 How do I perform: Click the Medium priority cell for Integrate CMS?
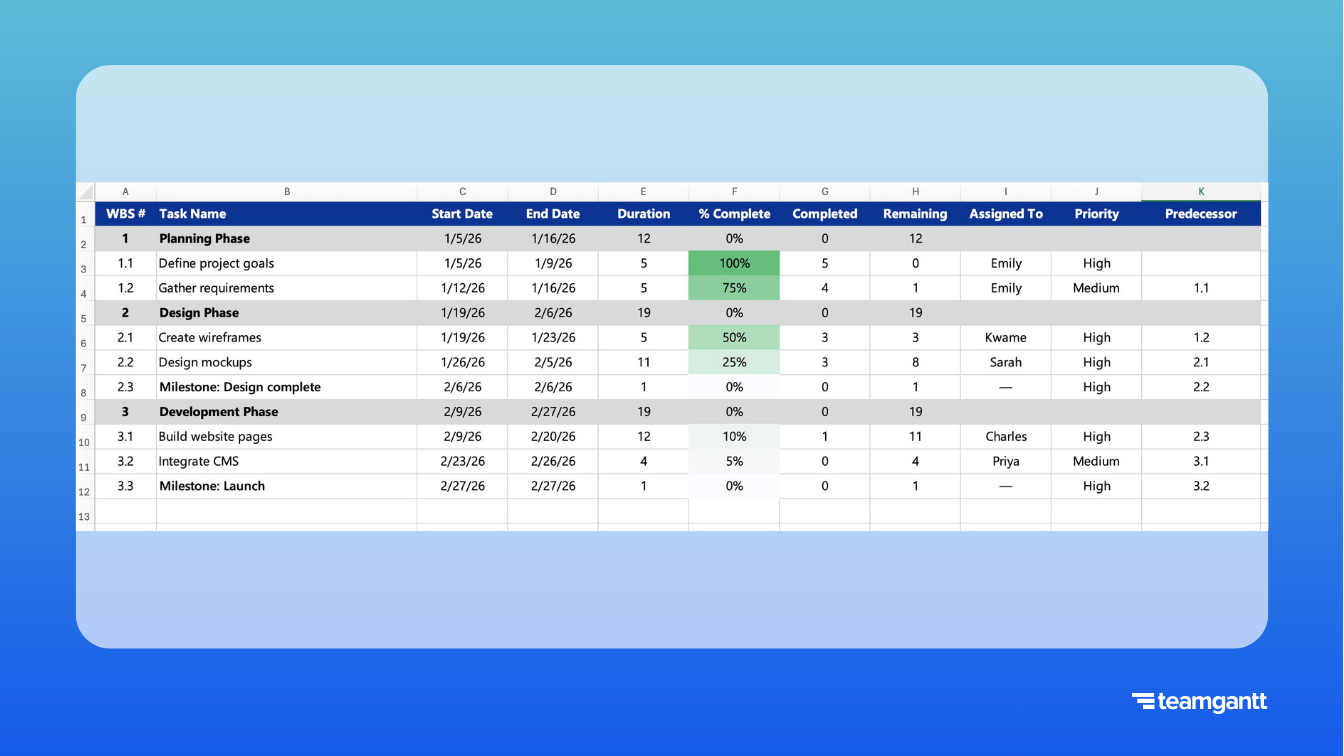tap(1096, 461)
